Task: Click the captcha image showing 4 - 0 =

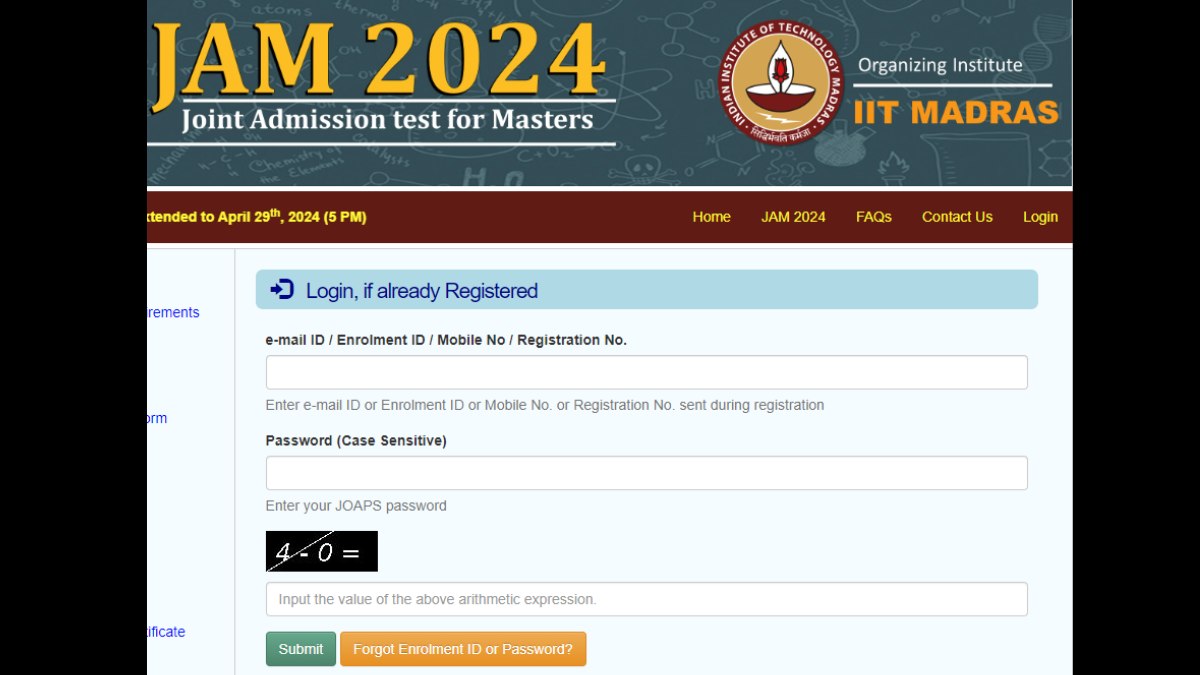Action: (x=321, y=551)
